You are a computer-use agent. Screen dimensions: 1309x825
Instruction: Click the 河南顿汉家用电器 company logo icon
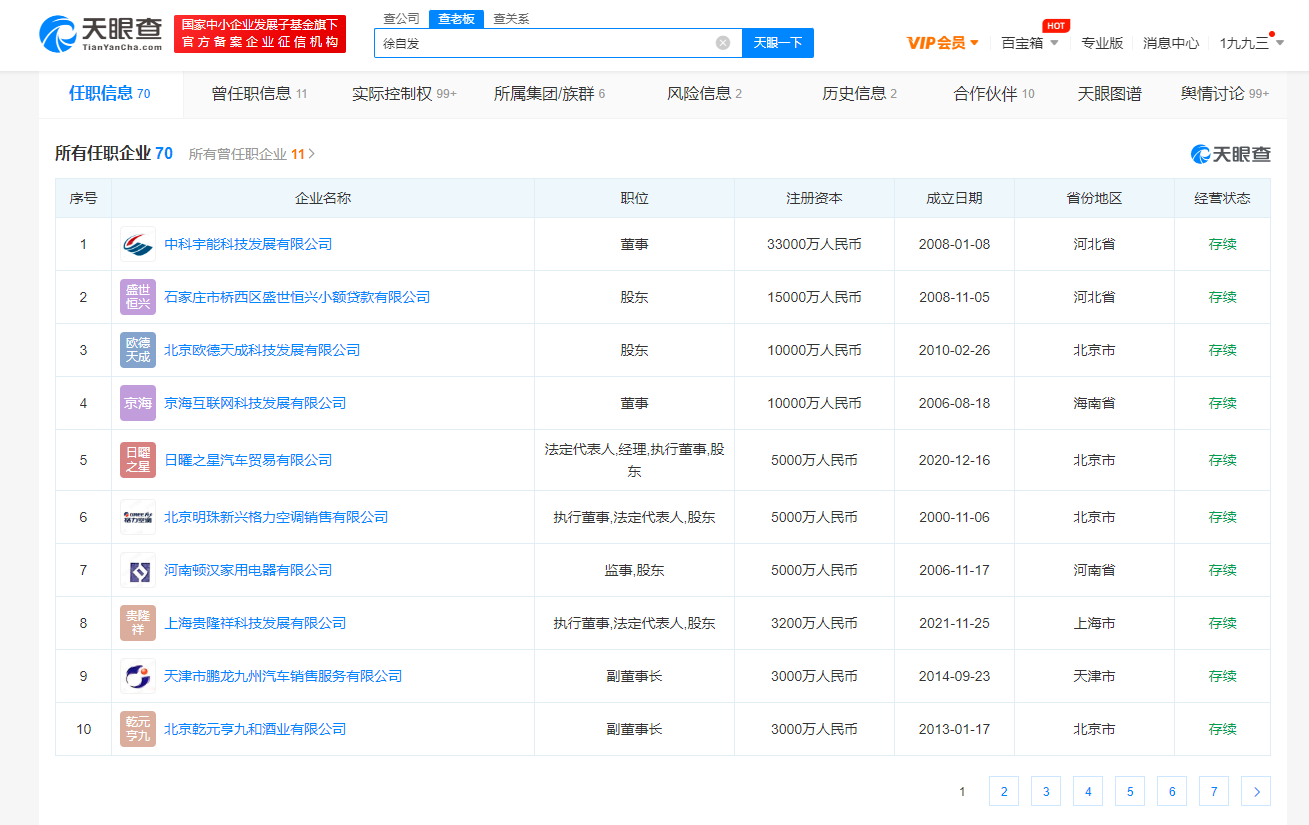[x=138, y=570]
